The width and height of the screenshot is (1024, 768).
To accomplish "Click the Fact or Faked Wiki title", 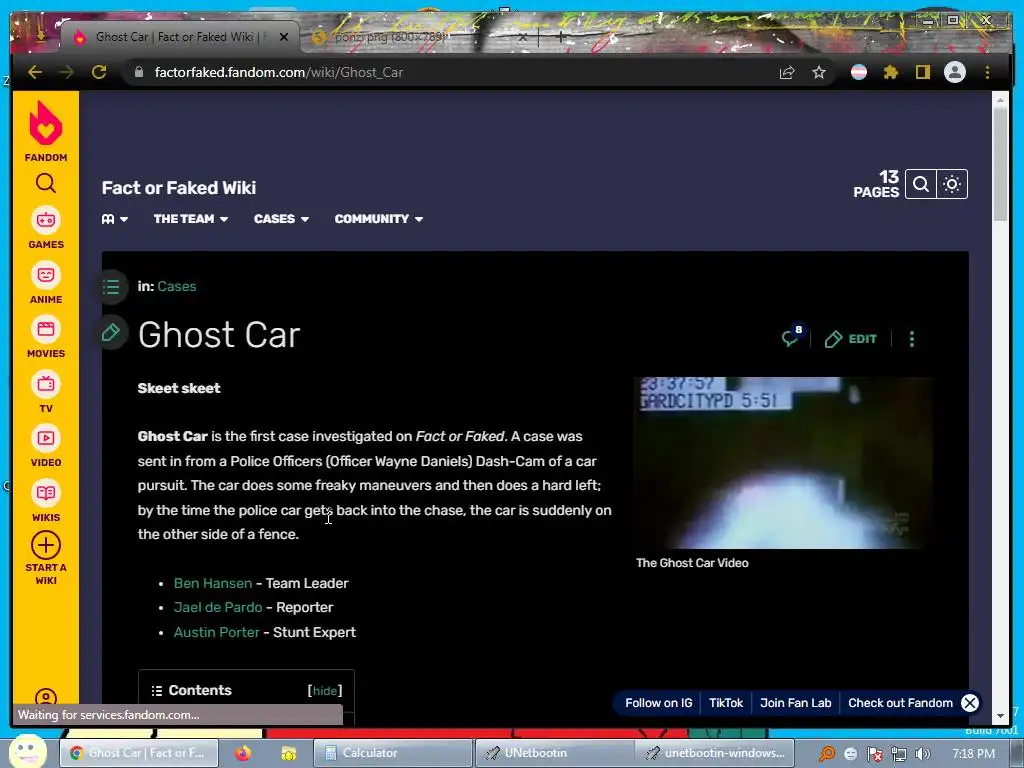I will coord(179,188).
